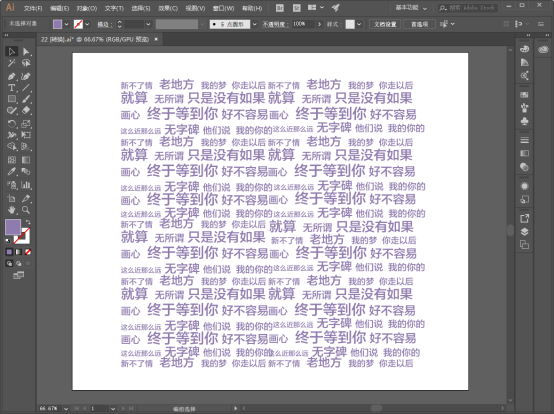
Task: Switch to Gradient fill mode
Action: coord(19,252)
